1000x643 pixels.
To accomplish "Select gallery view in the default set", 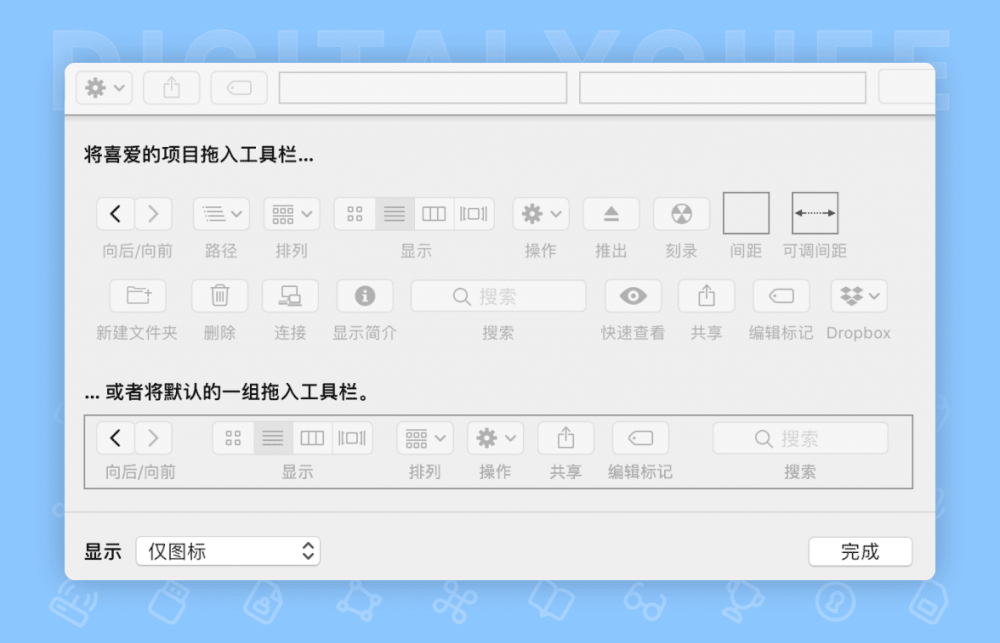I will pyautogui.click(x=352, y=438).
